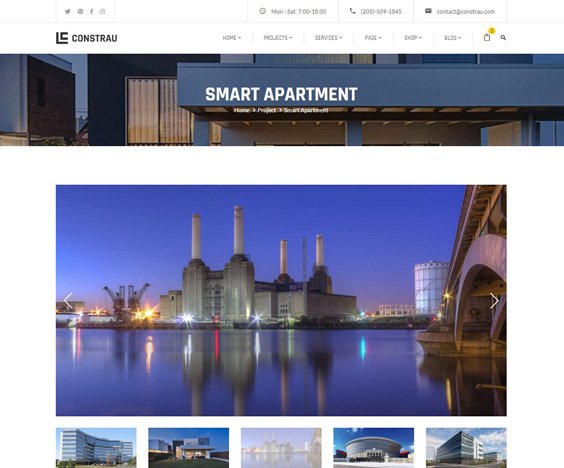Advance to next slide with right arrow
This screenshot has height=468, width=564.
(494, 301)
